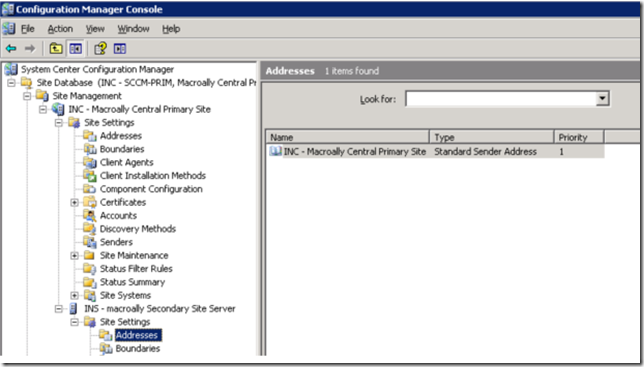644x367 pixels.
Task: Open the Action menu
Action: [60, 29]
